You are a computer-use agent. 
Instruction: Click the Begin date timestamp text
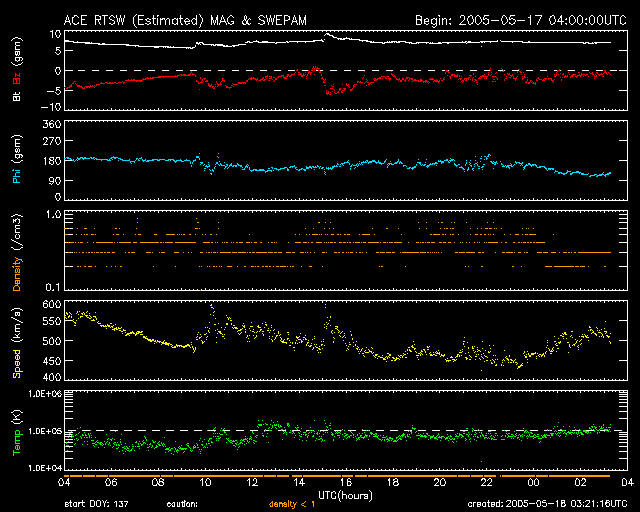(519, 19)
